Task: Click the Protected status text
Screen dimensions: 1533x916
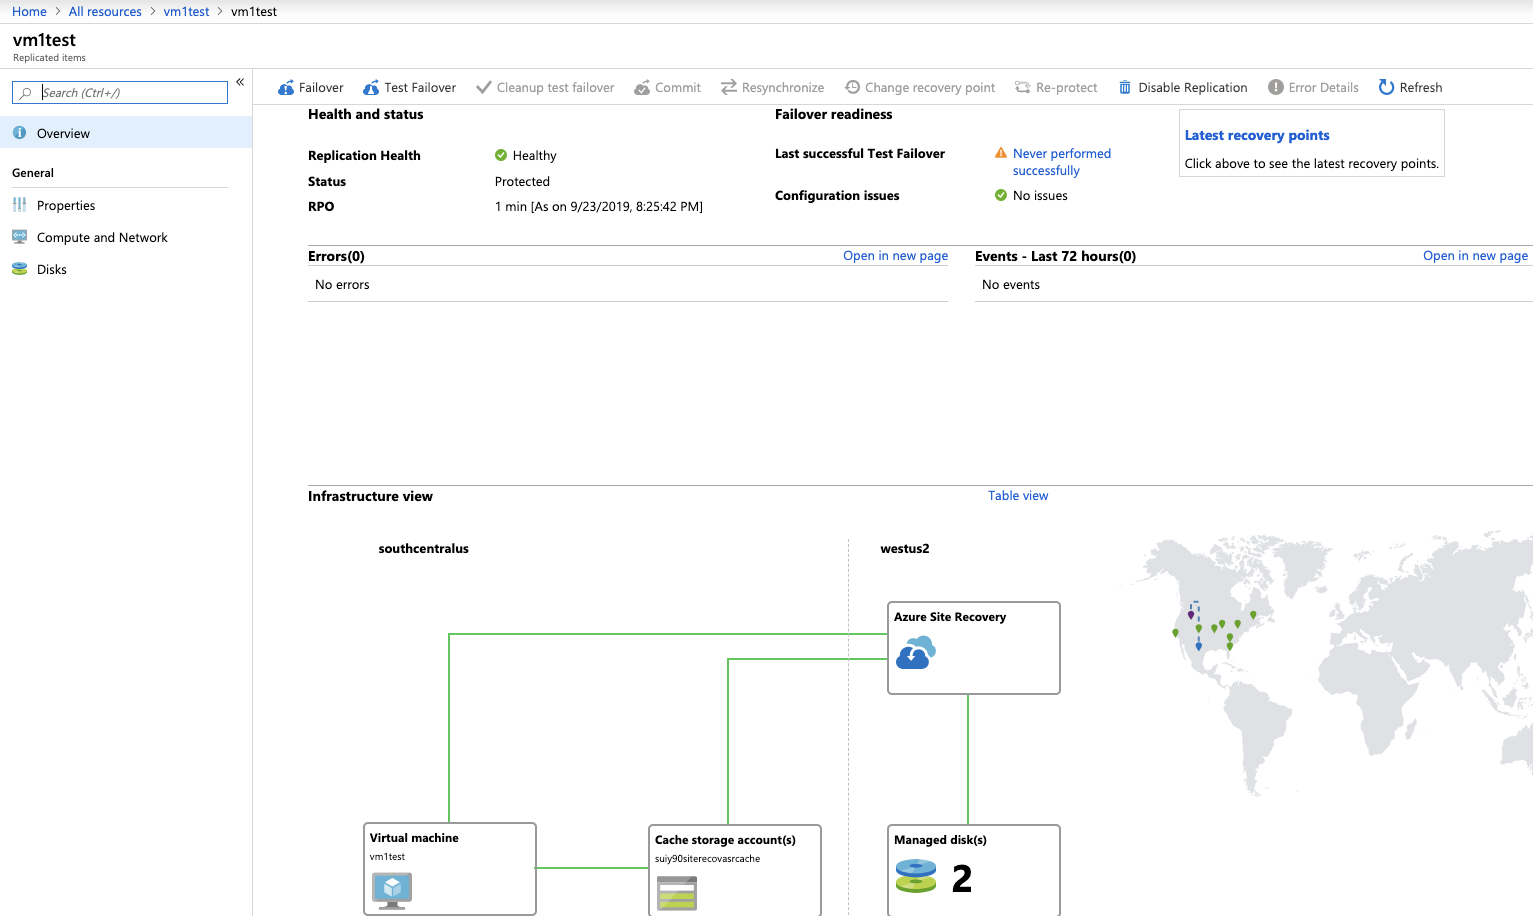Action: [x=522, y=182]
